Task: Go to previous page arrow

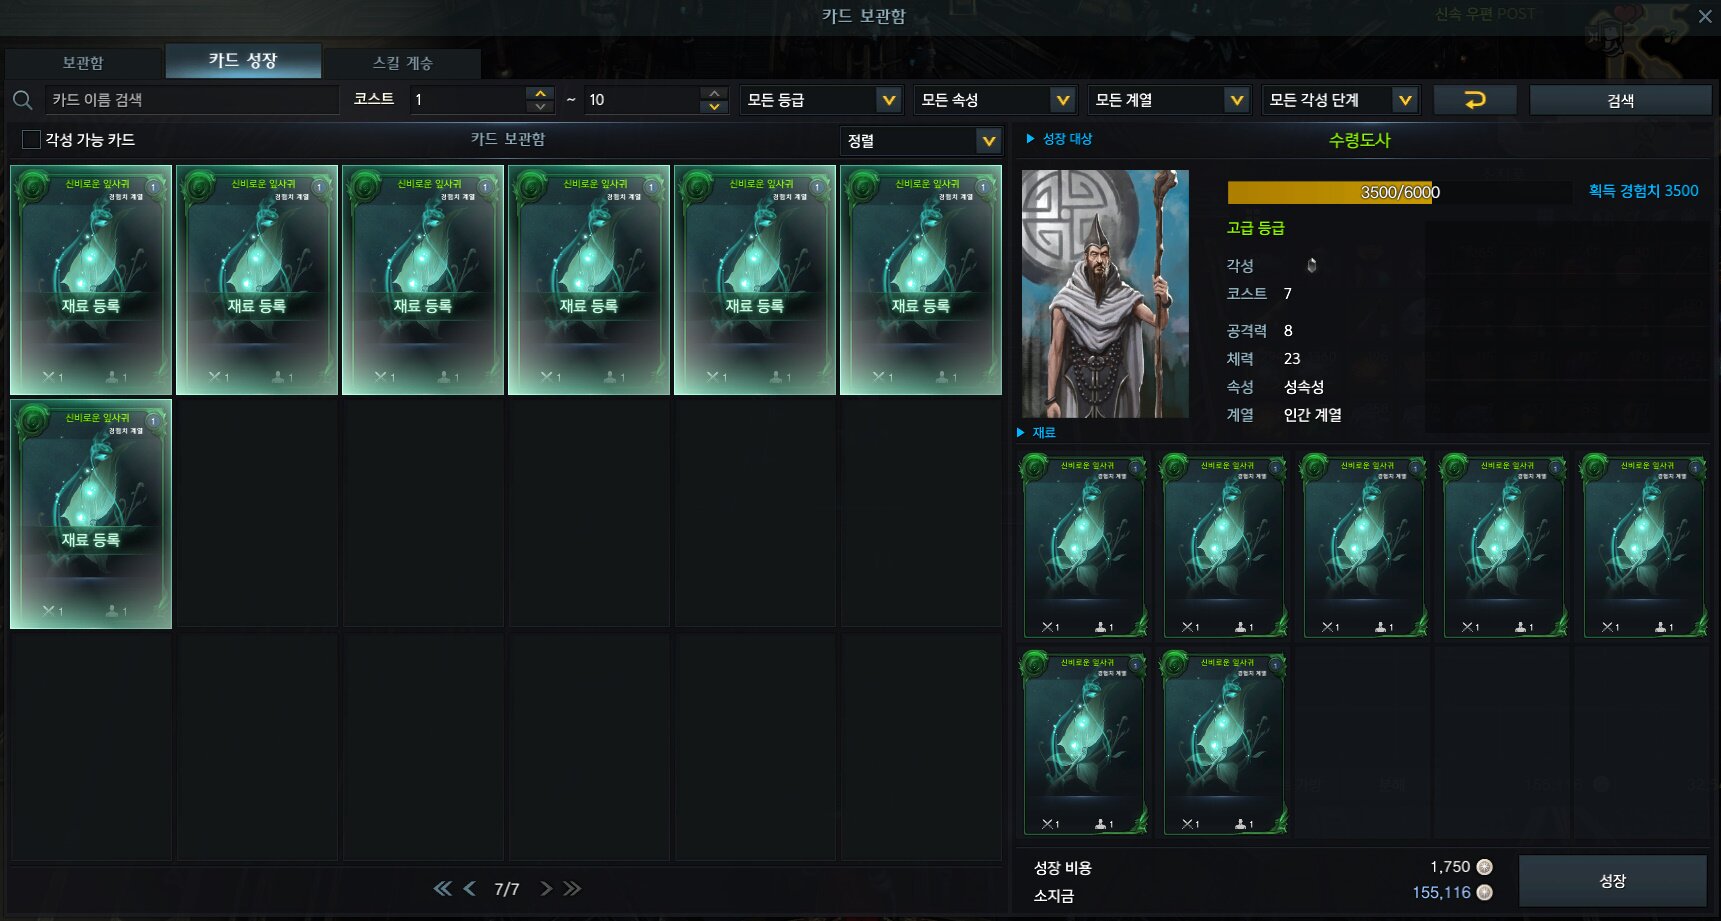Action: pyautogui.click(x=469, y=888)
